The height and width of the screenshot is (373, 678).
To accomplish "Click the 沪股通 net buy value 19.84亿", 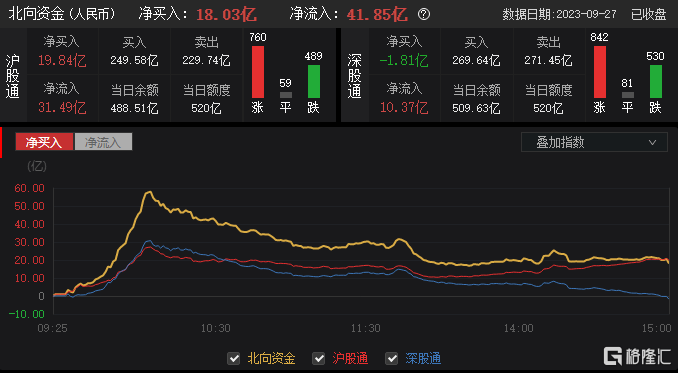I will (62, 61).
